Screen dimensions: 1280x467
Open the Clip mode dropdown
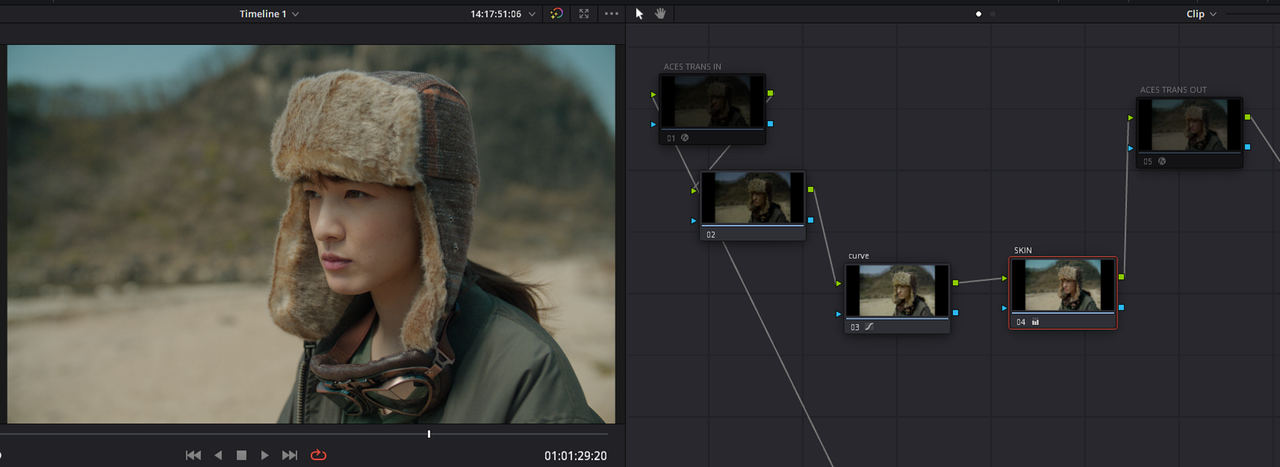coord(1201,14)
